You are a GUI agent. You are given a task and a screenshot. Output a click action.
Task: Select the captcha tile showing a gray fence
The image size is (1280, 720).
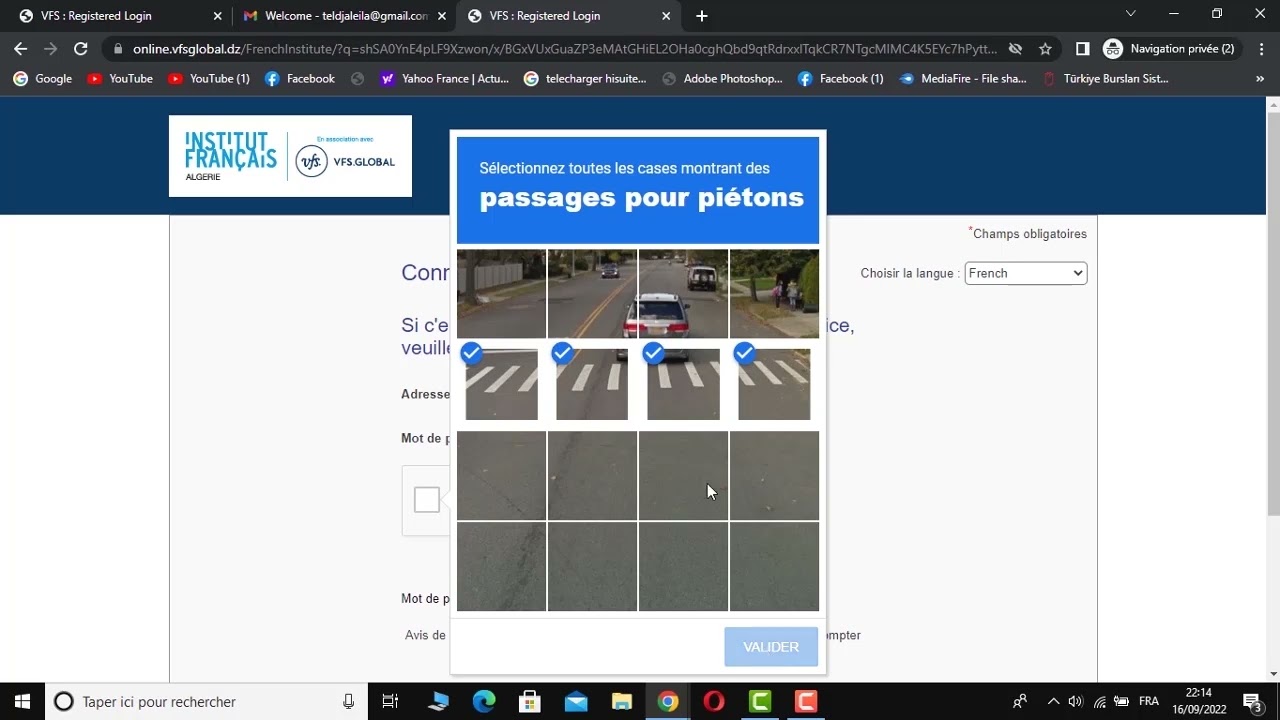(501, 294)
